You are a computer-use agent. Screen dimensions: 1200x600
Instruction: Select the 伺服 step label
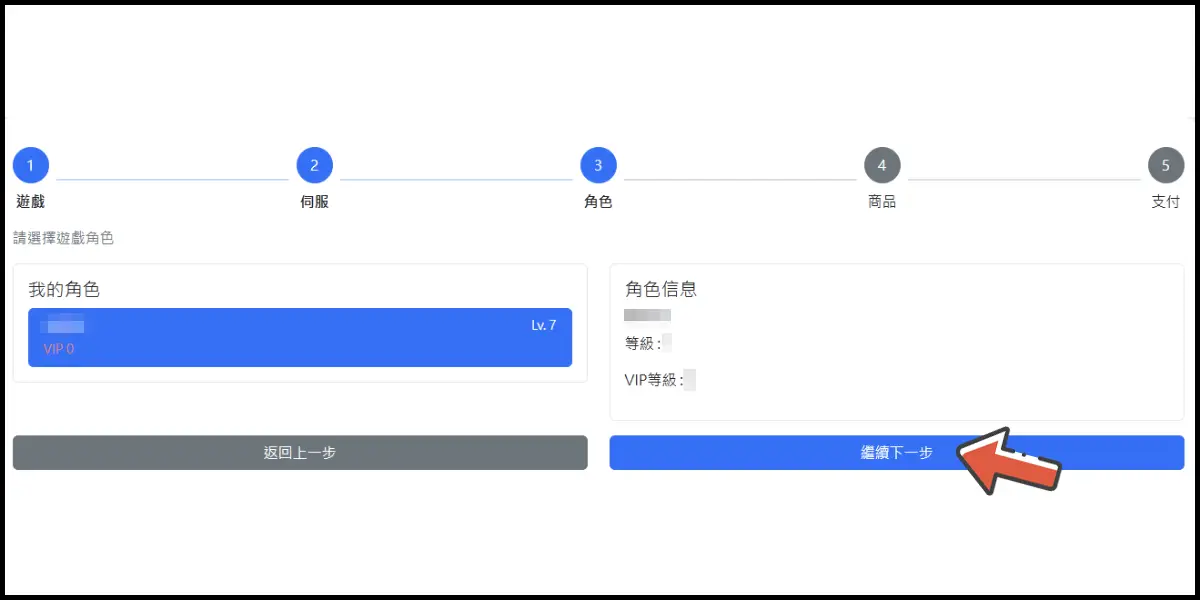[x=314, y=202]
